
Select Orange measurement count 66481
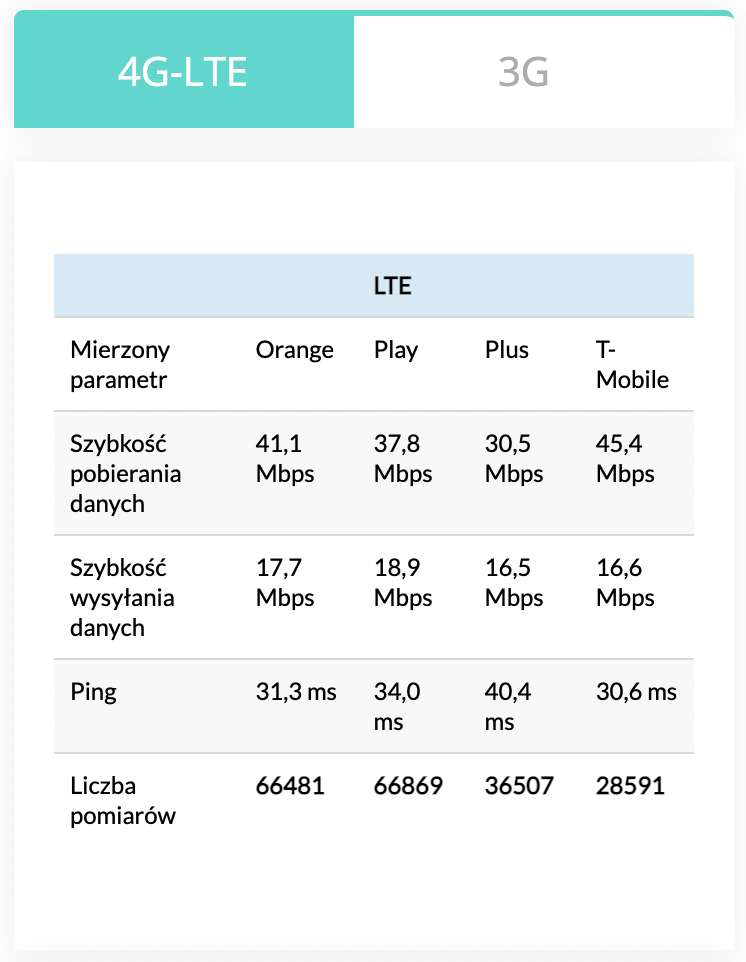pos(290,785)
